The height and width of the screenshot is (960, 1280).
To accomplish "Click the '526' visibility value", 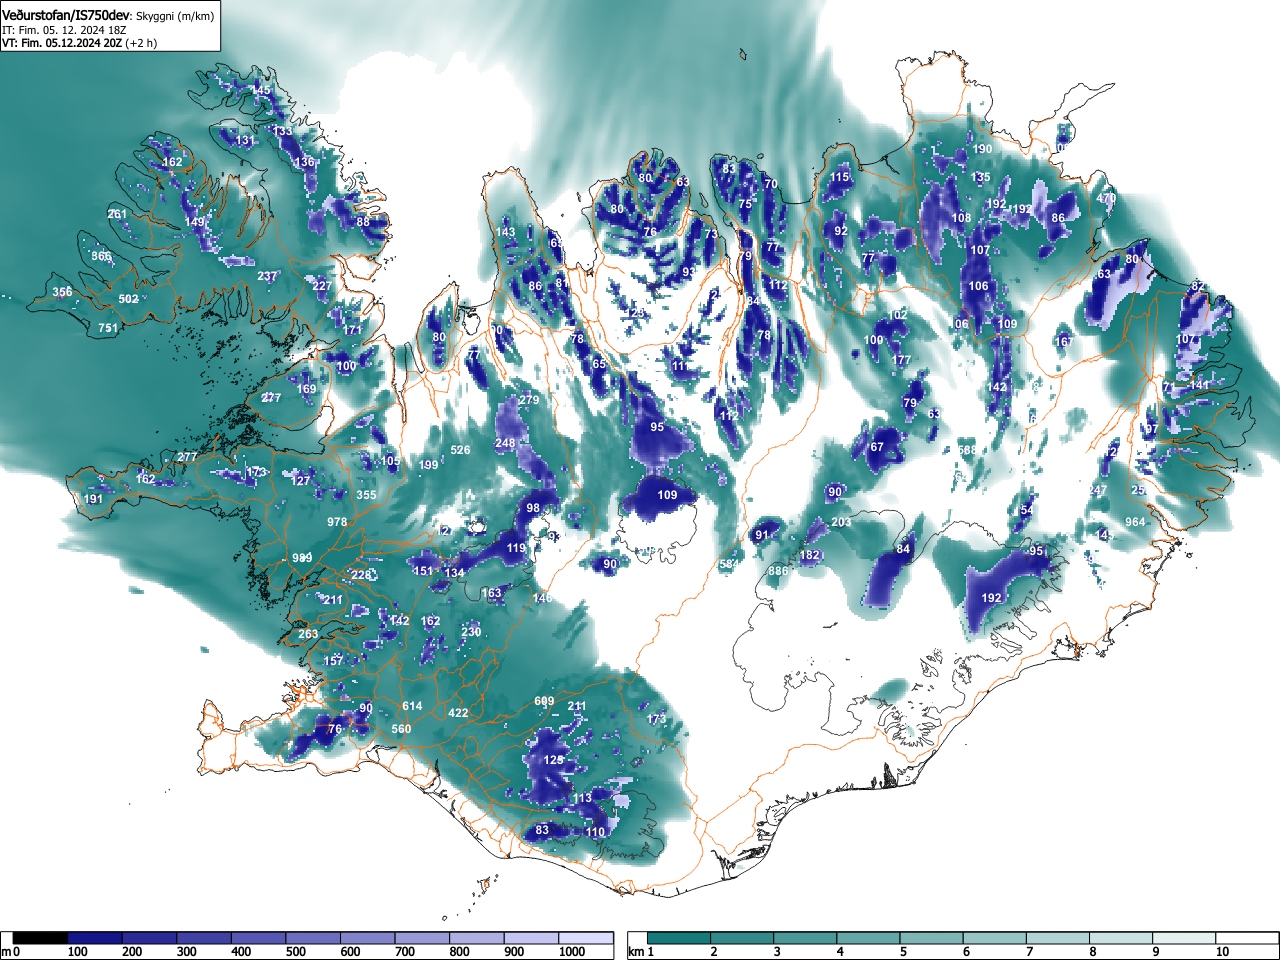I will [x=460, y=450].
